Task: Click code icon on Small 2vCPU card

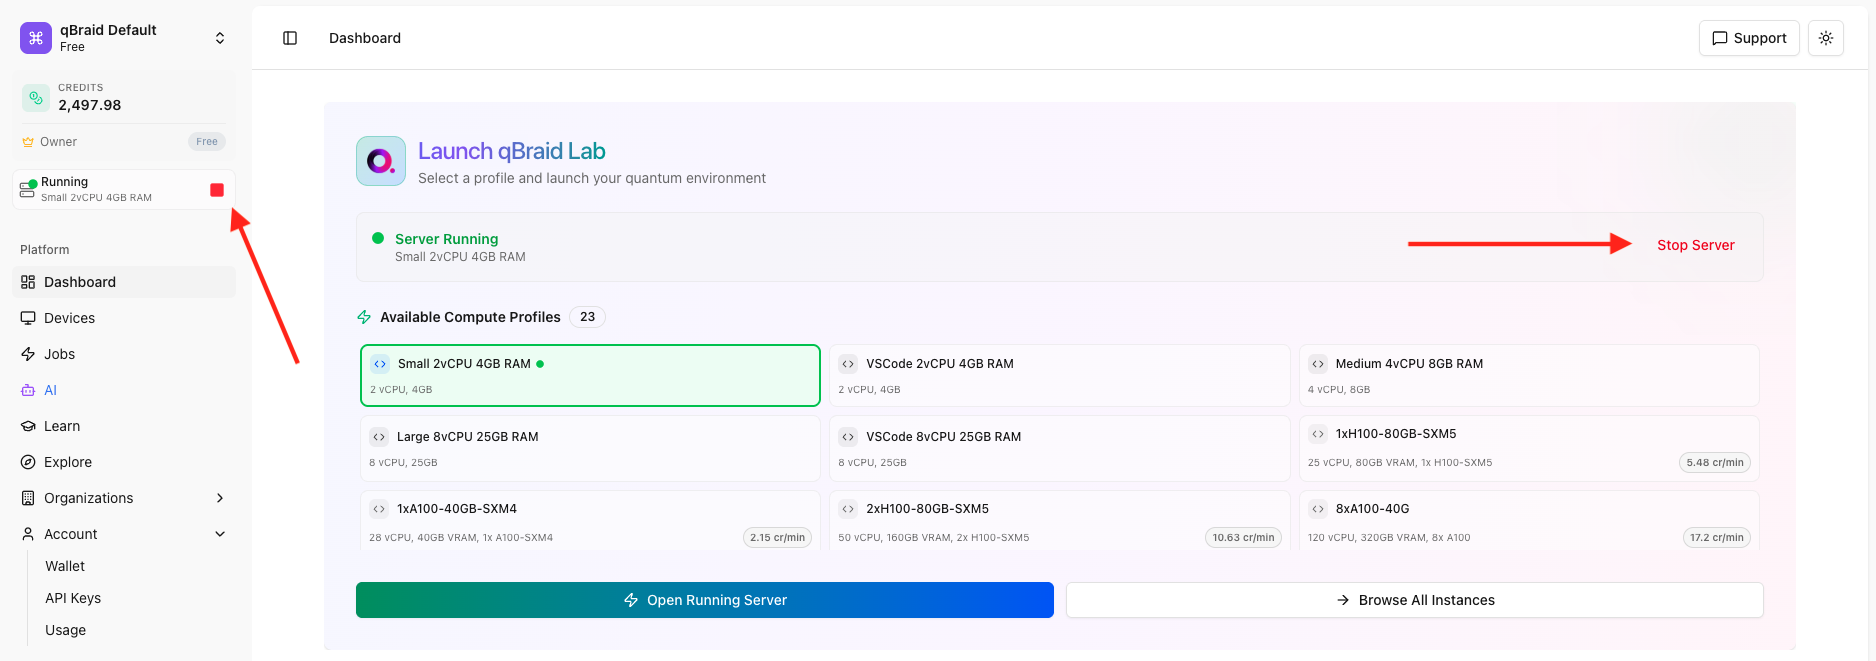Action: (380, 364)
